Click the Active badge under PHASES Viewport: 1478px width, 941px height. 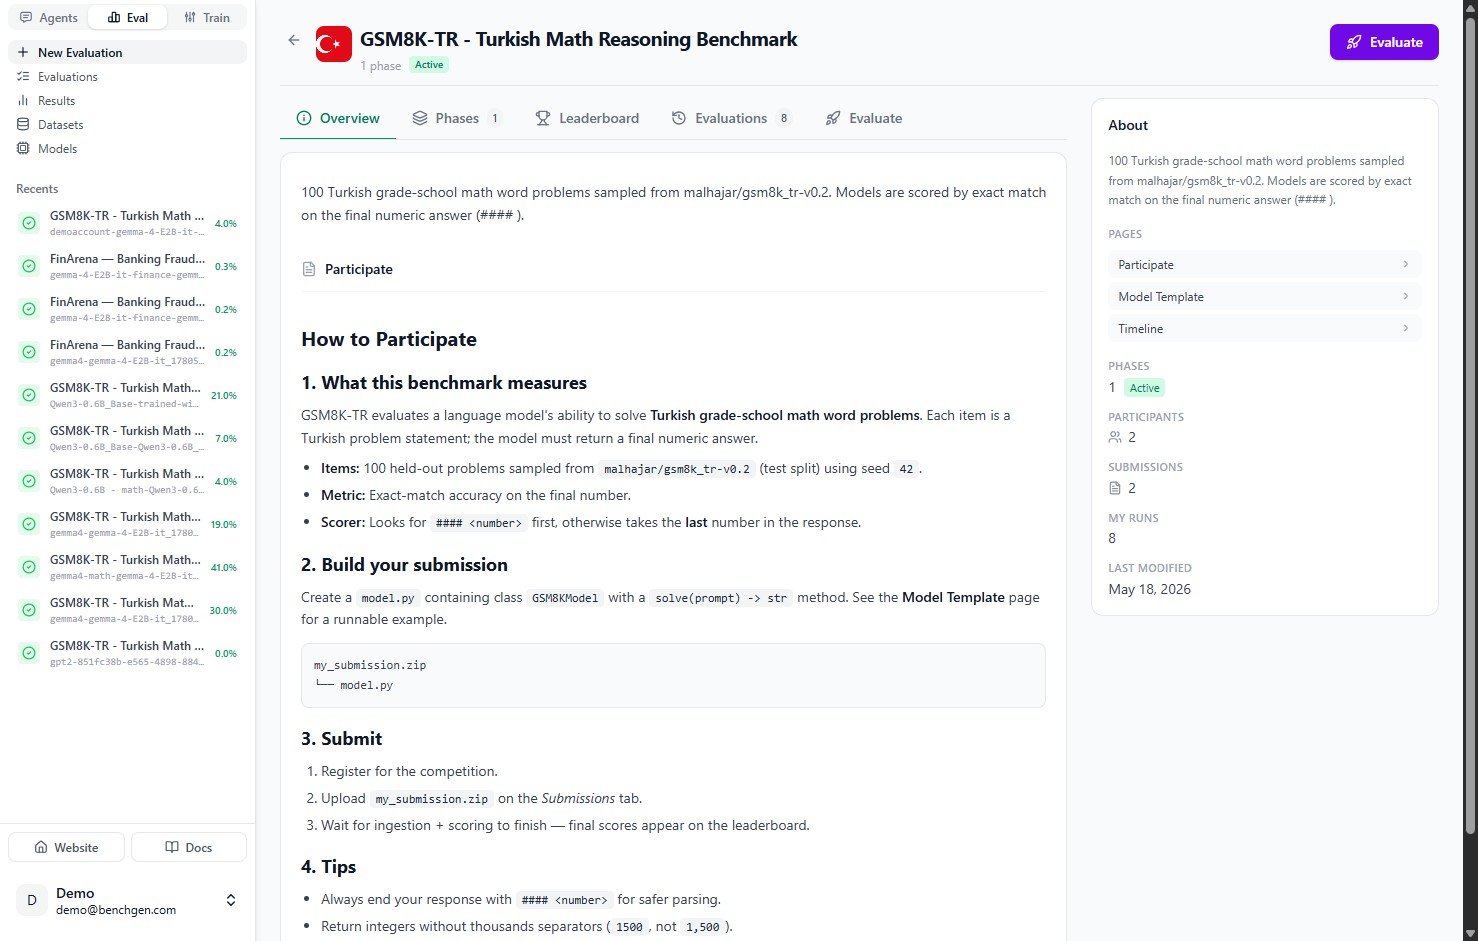[x=1145, y=388]
